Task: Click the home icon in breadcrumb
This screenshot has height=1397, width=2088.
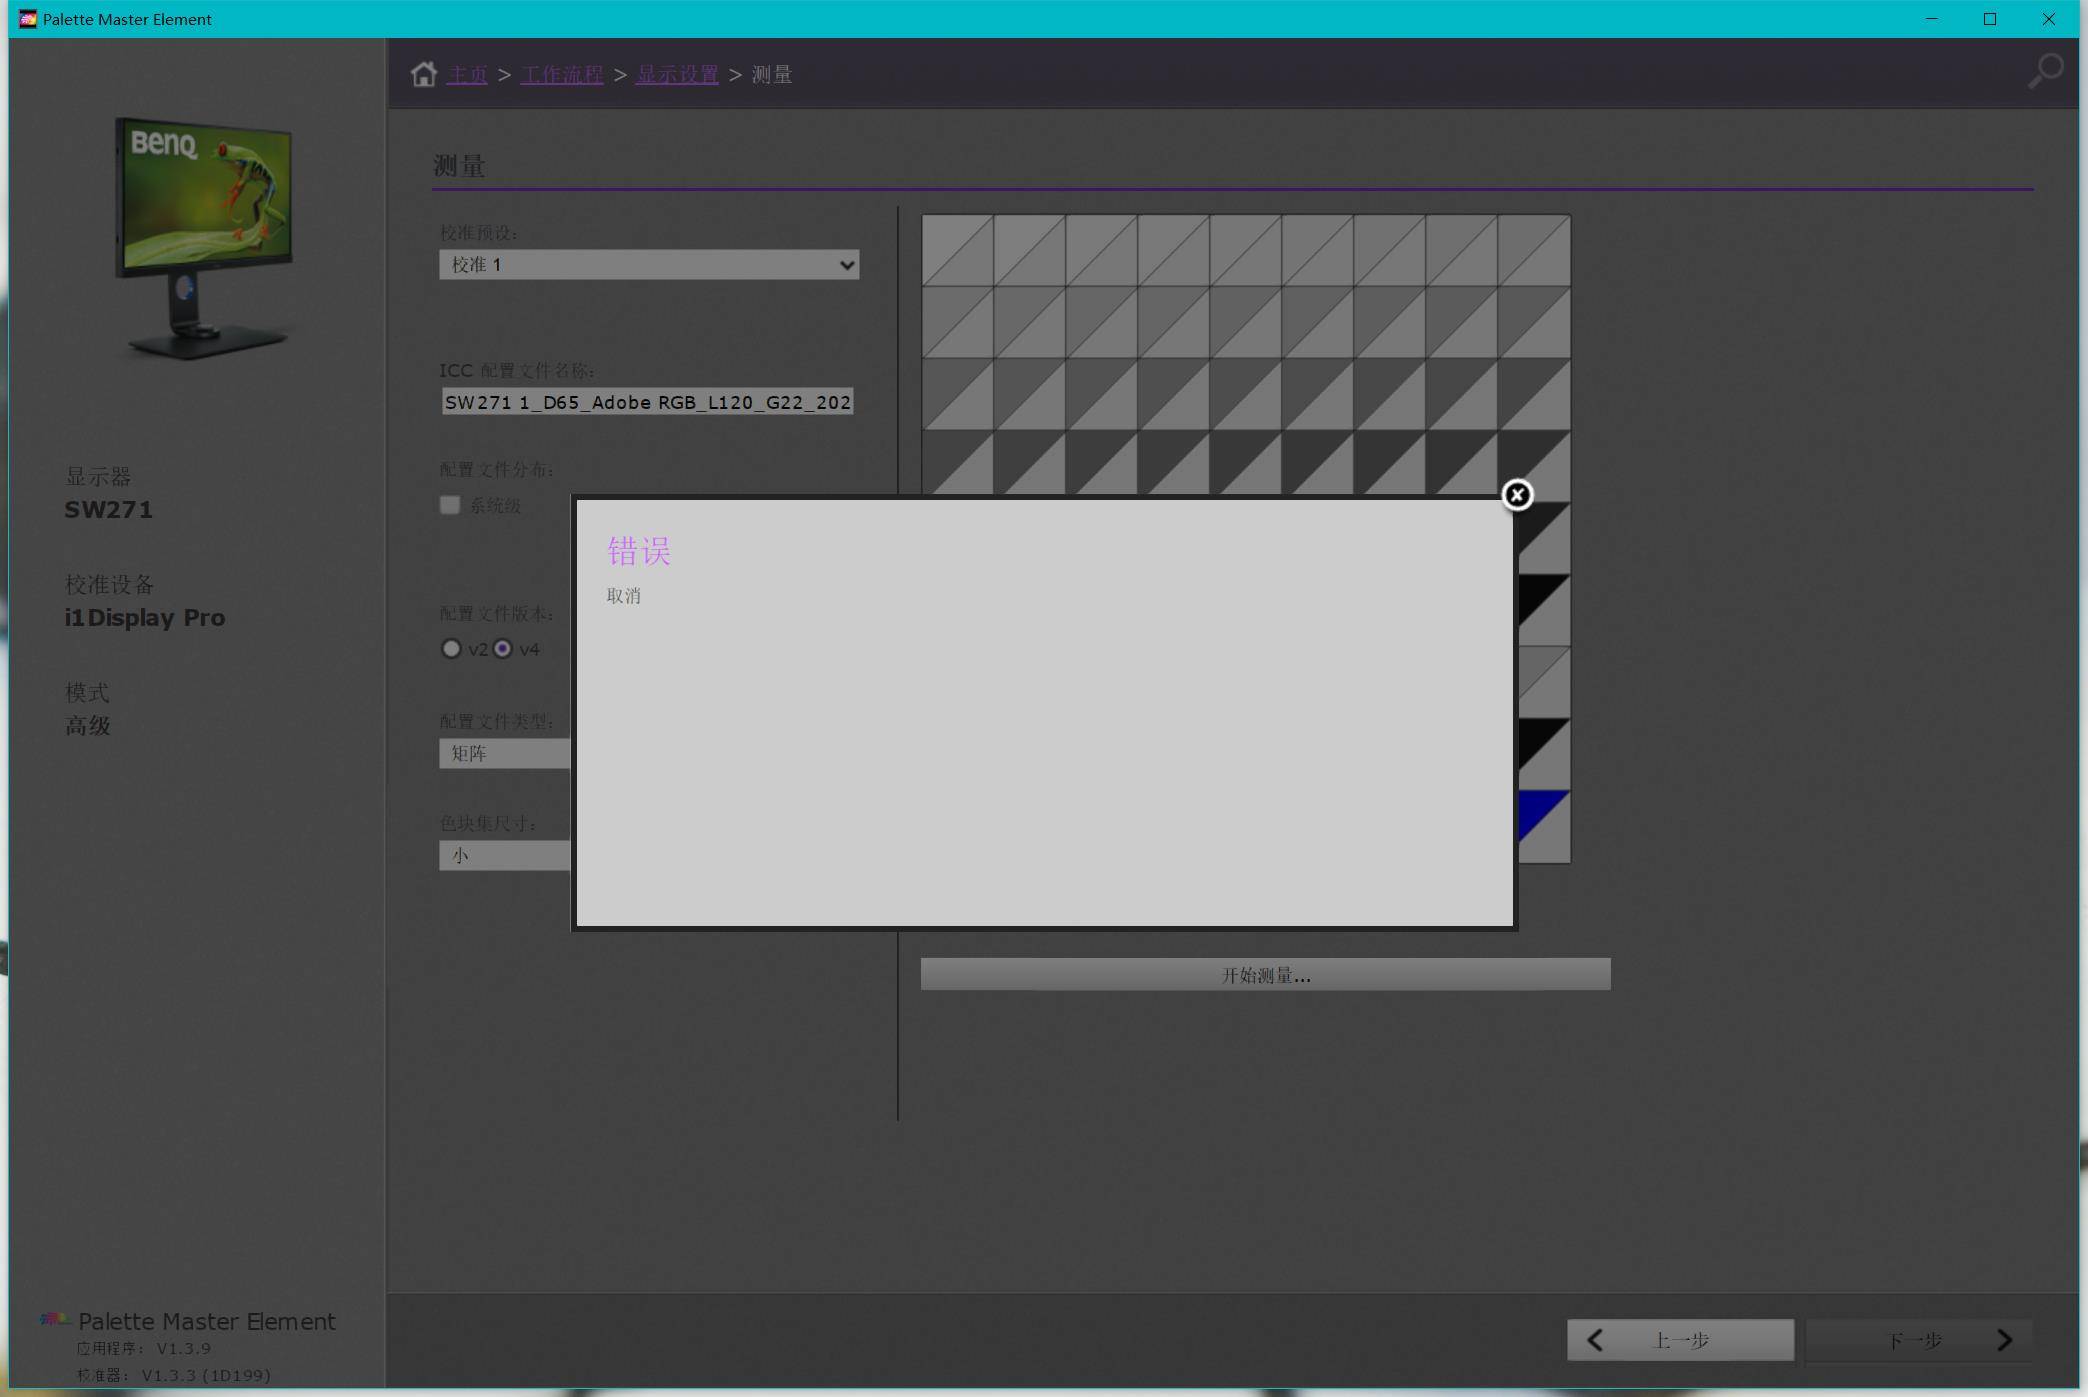Action: [423, 74]
